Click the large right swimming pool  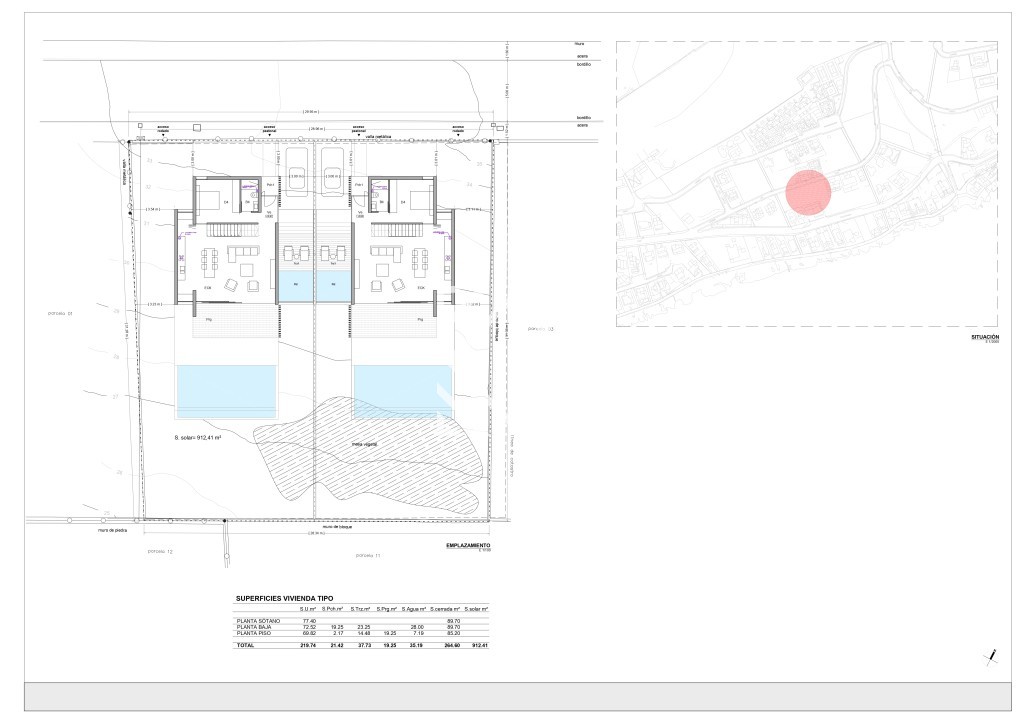tap(402, 390)
